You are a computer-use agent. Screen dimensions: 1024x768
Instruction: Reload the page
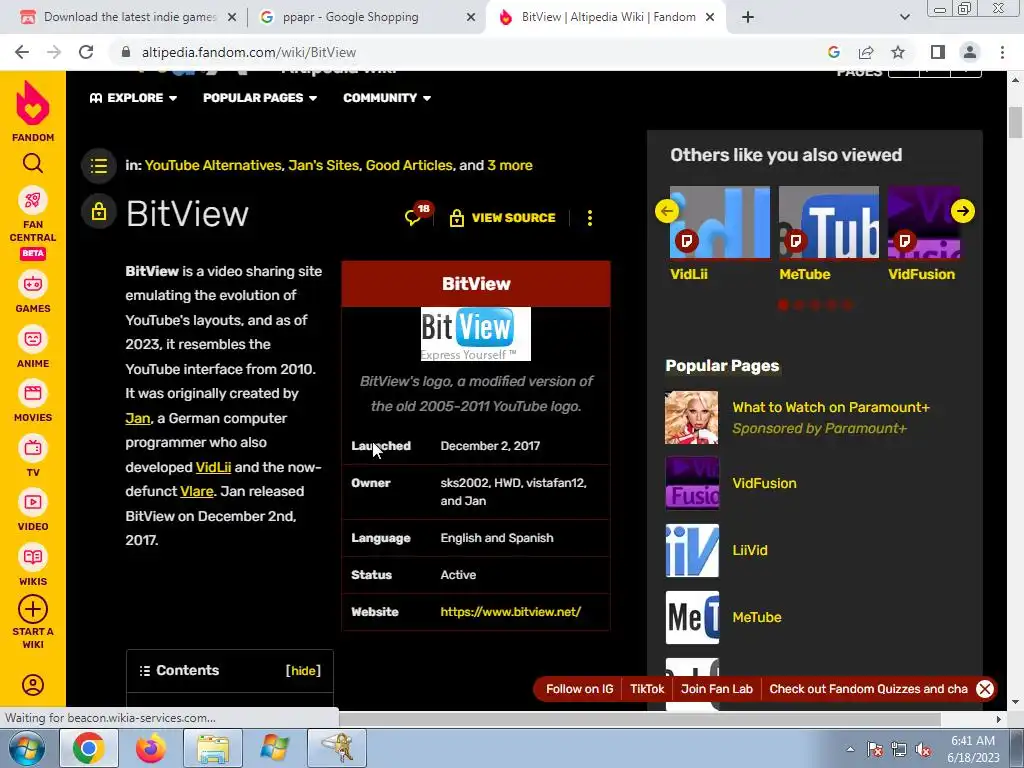coord(86,52)
